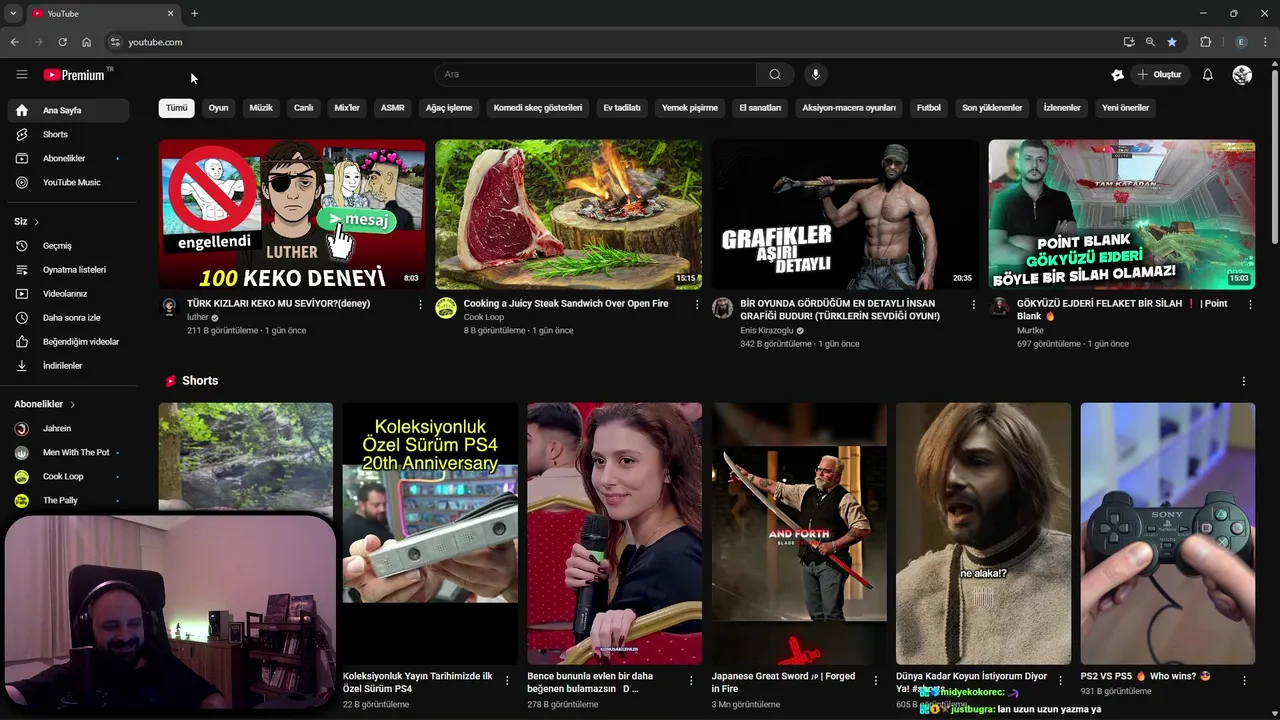Reload the page in Chrome
The image size is (1280, 720).
(x=62, y=42)
